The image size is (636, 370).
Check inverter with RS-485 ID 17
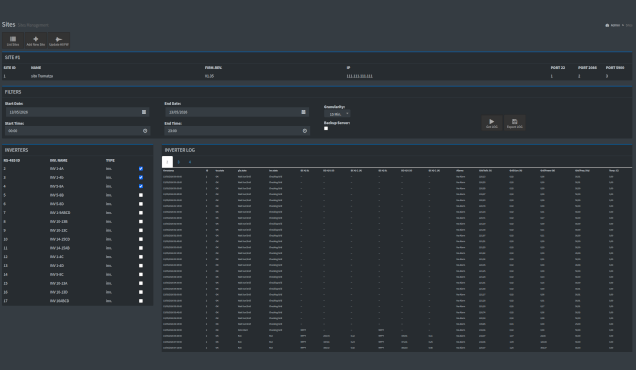pos(141,301)
